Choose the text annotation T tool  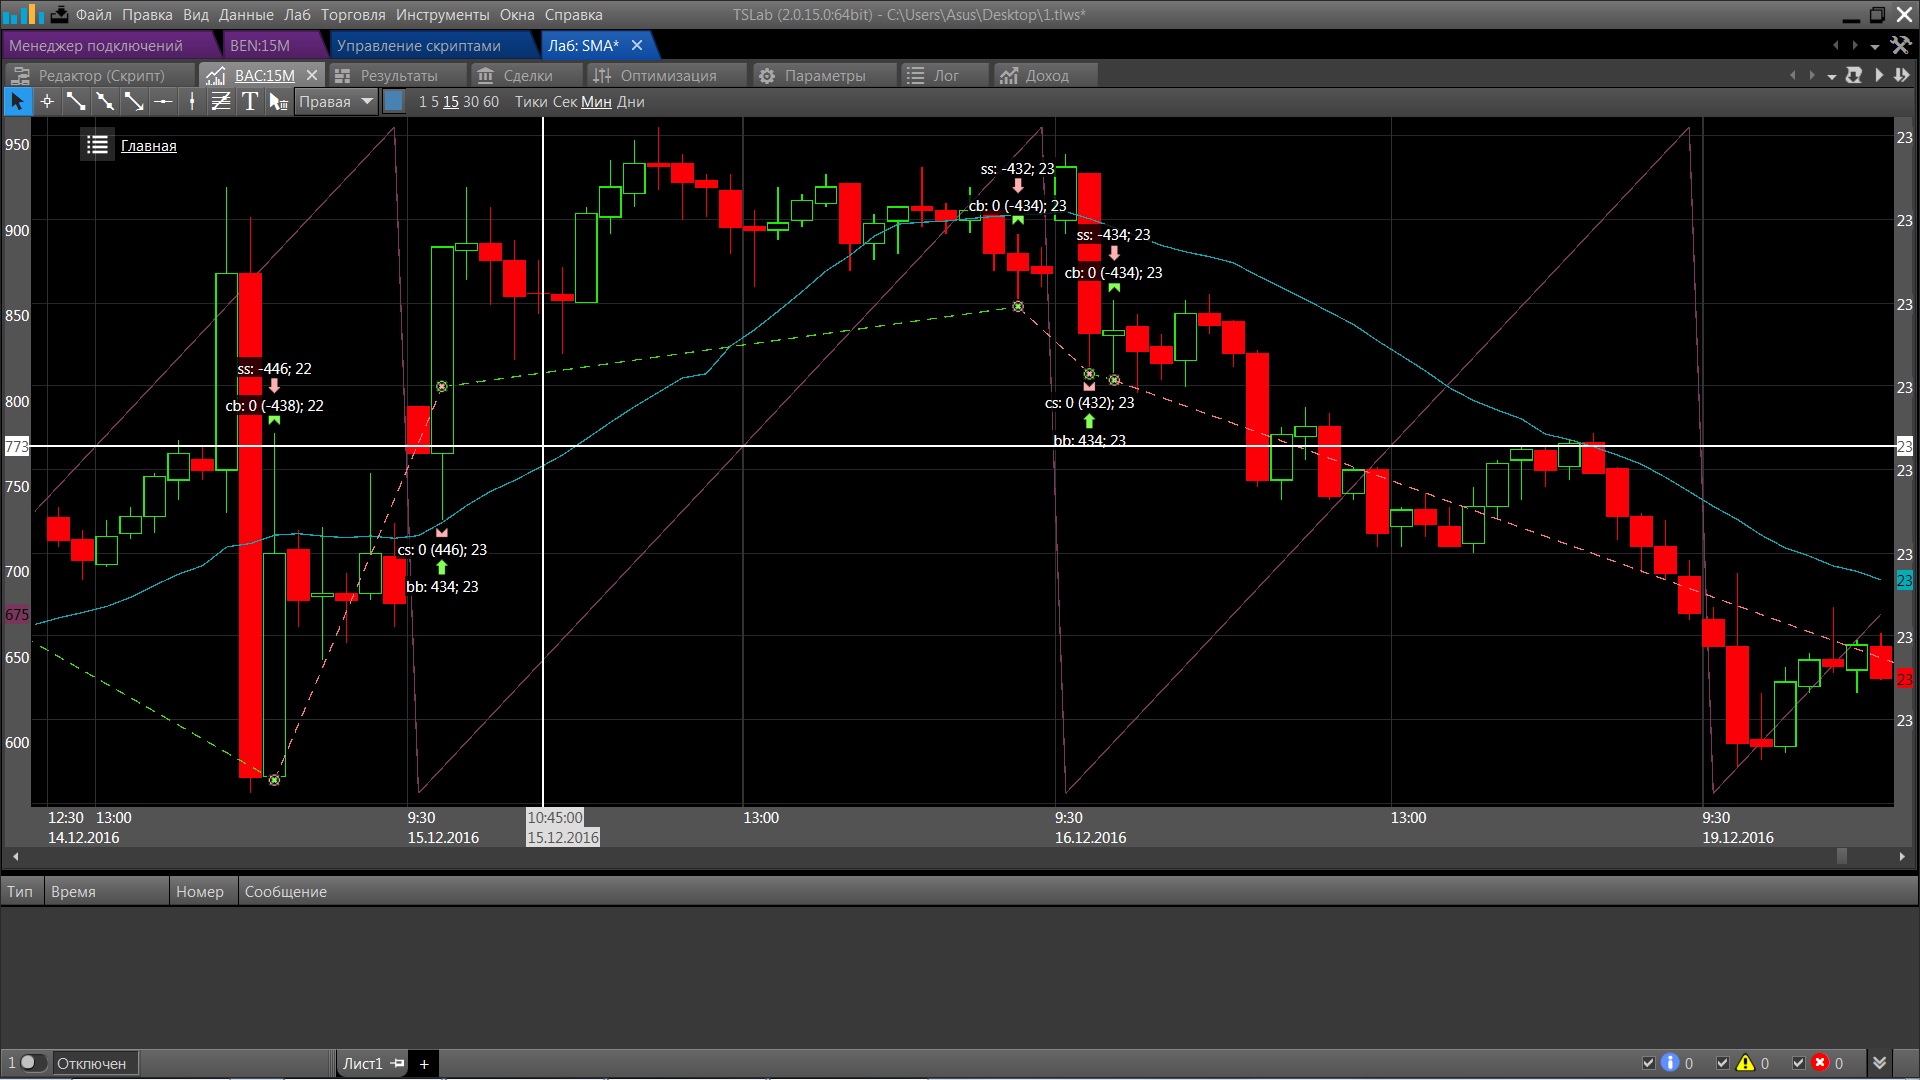pos(250,102)
